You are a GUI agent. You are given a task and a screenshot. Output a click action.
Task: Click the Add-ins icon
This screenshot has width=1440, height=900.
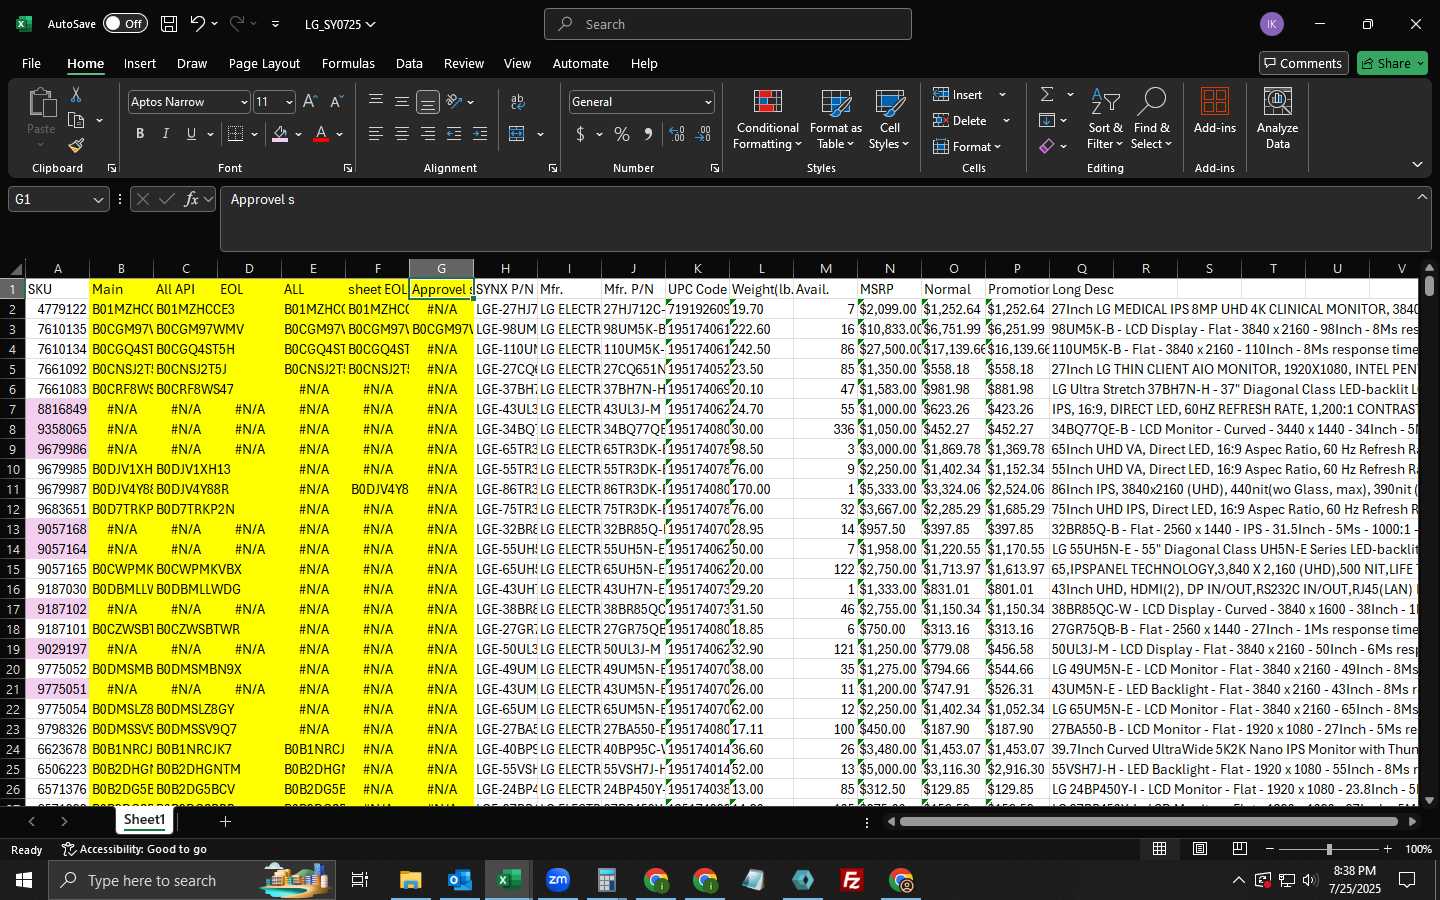(1215, 111)
